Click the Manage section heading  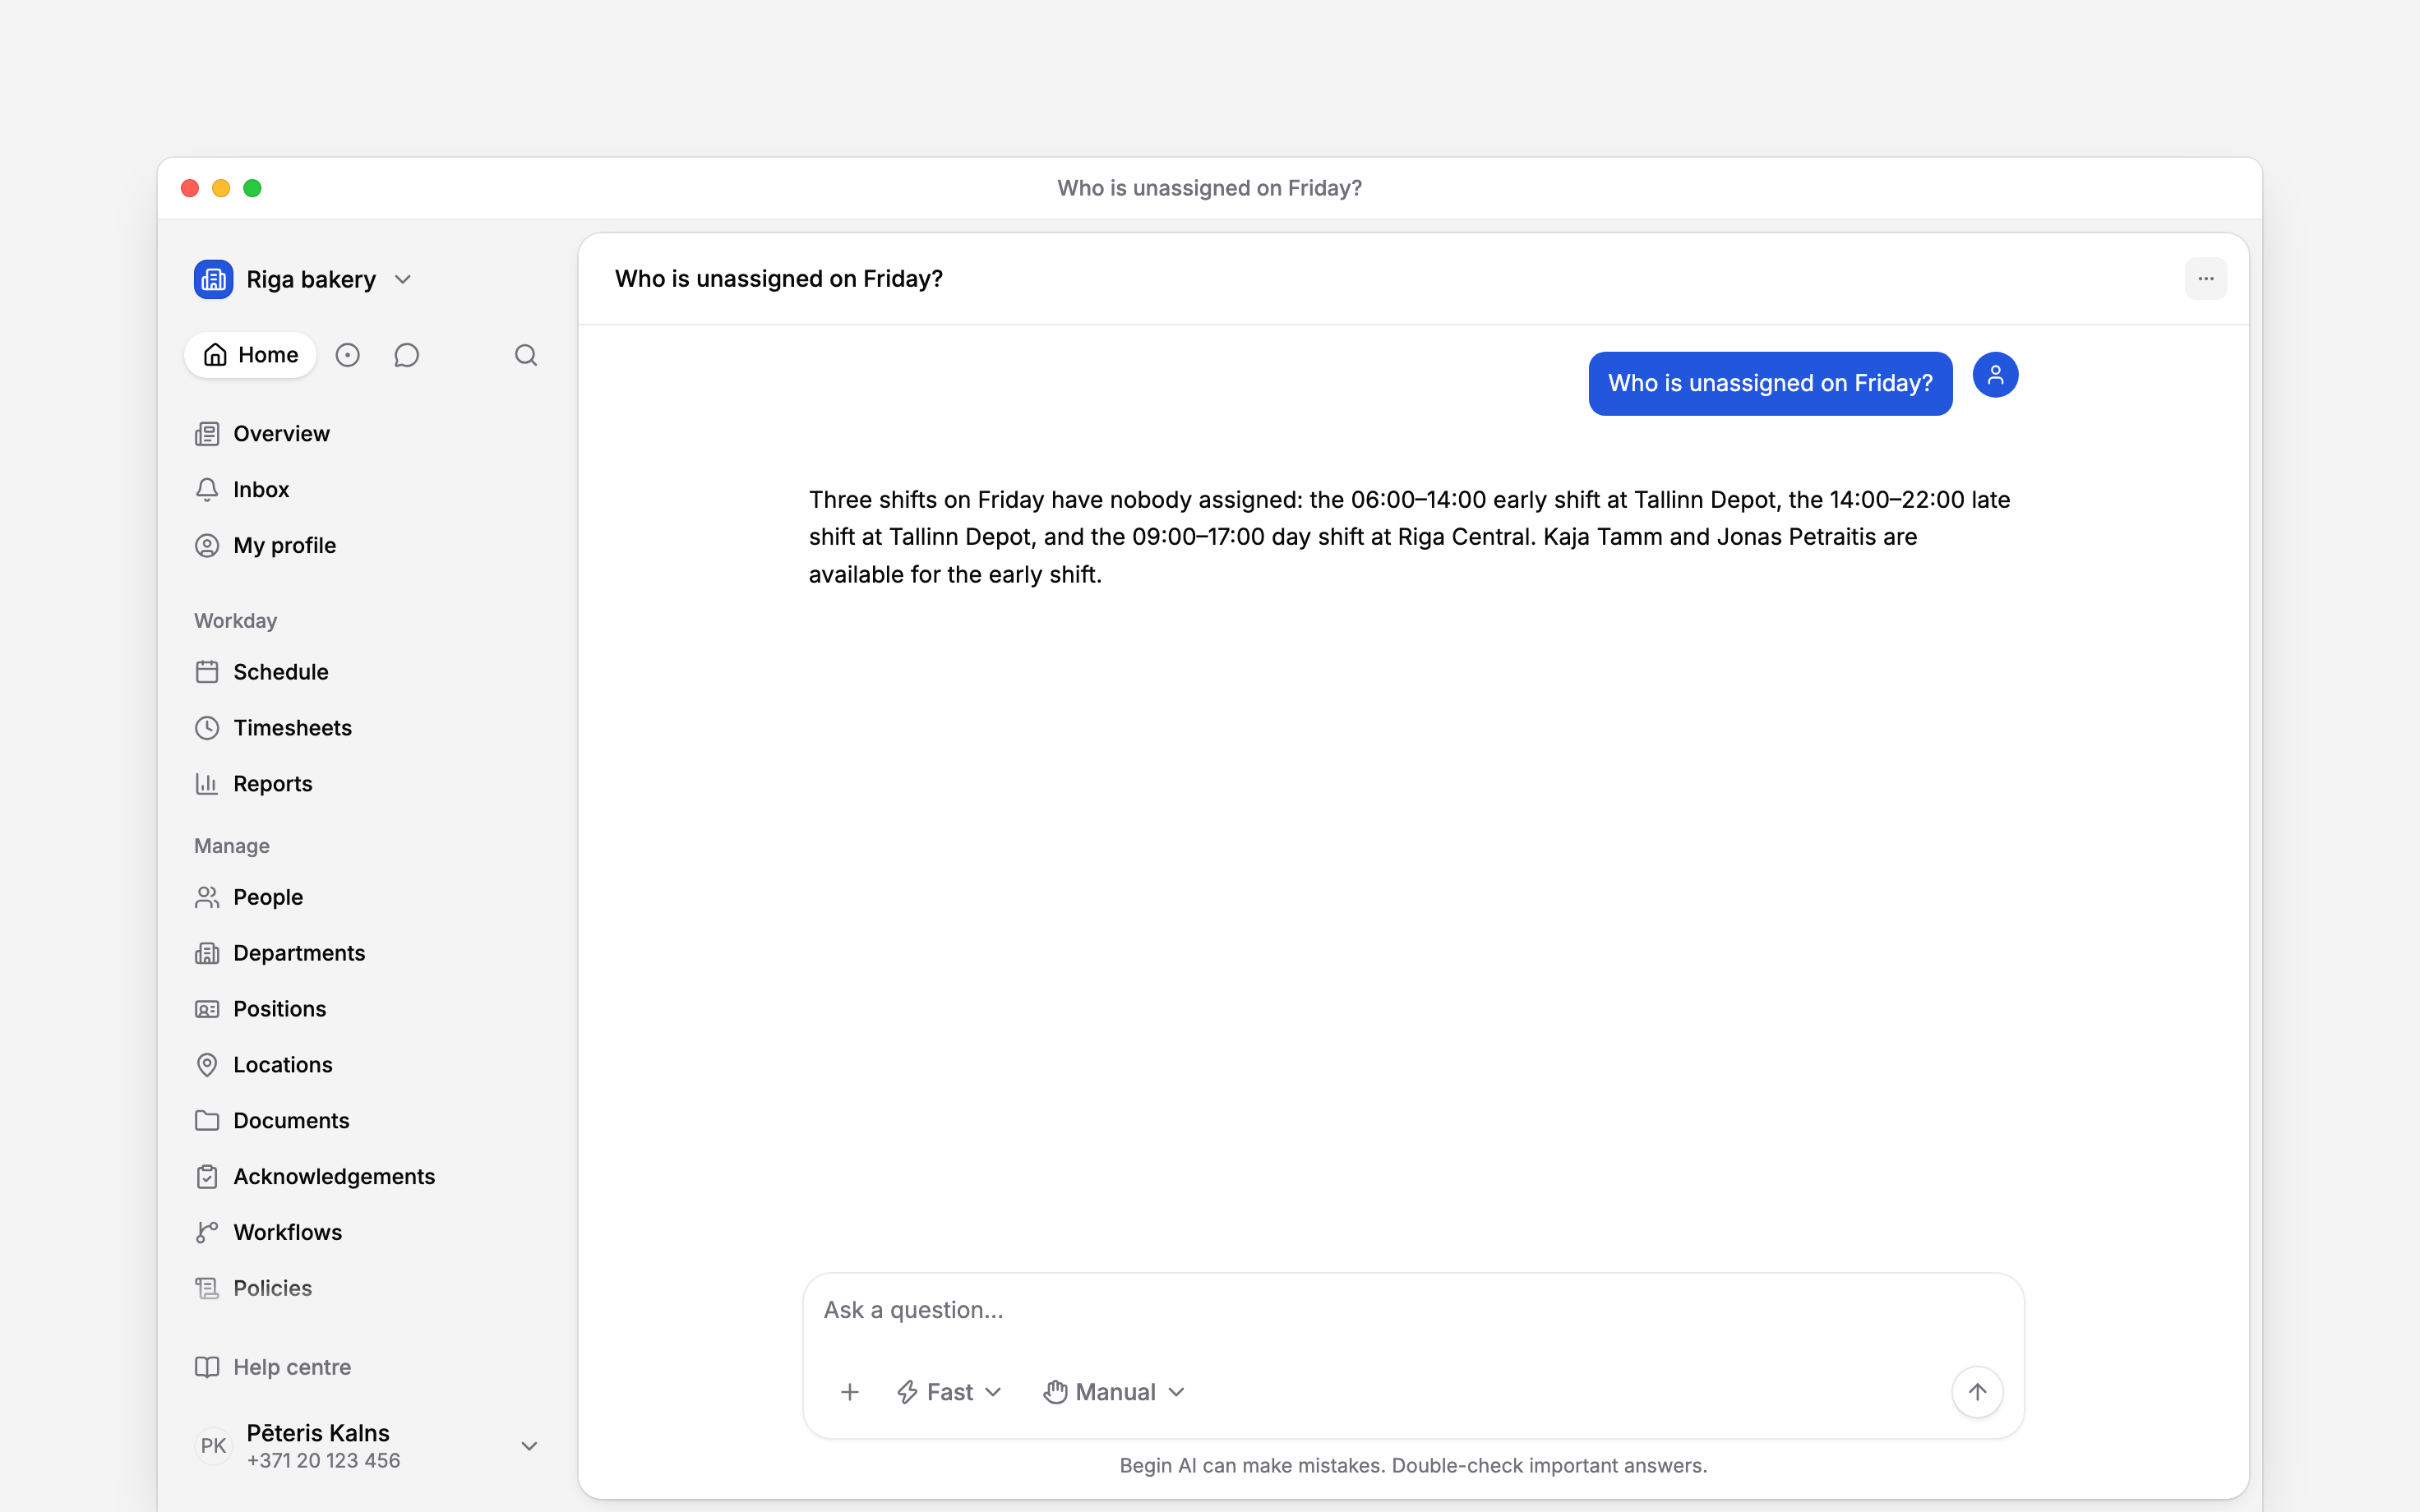[x=232, y=846]
